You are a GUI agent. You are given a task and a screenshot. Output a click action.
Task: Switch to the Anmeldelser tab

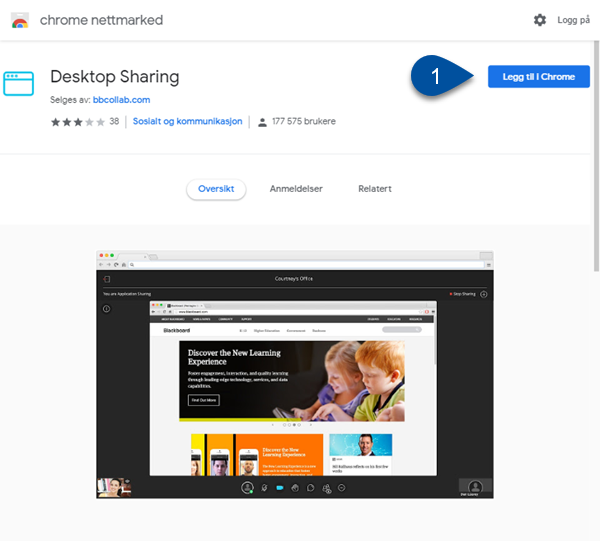[296, 189]
